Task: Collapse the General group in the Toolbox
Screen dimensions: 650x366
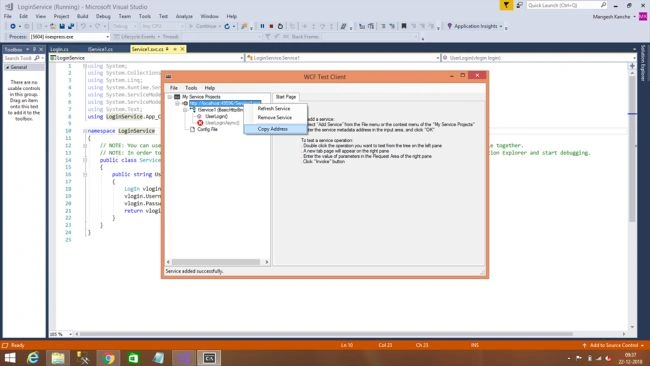Action: click(7, 67)
